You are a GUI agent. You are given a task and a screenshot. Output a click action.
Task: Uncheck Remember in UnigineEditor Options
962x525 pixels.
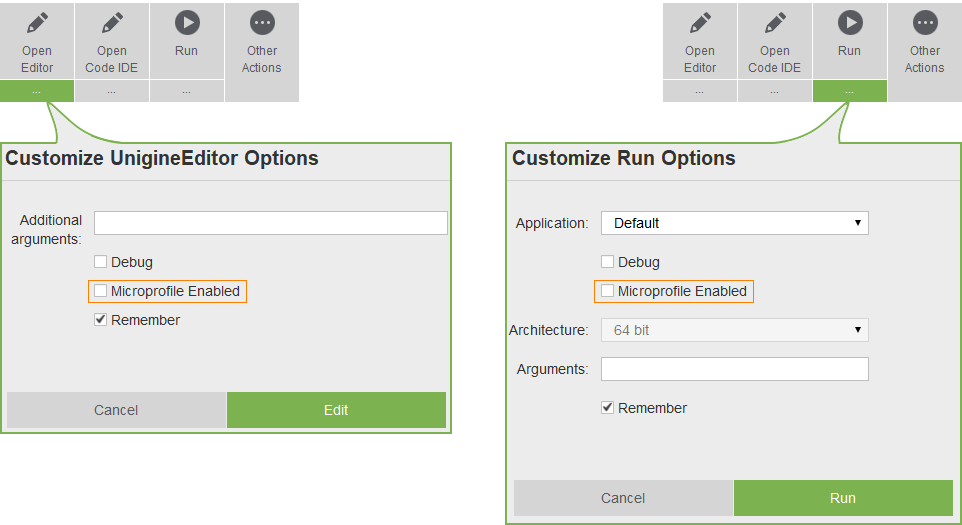point(101,320)
